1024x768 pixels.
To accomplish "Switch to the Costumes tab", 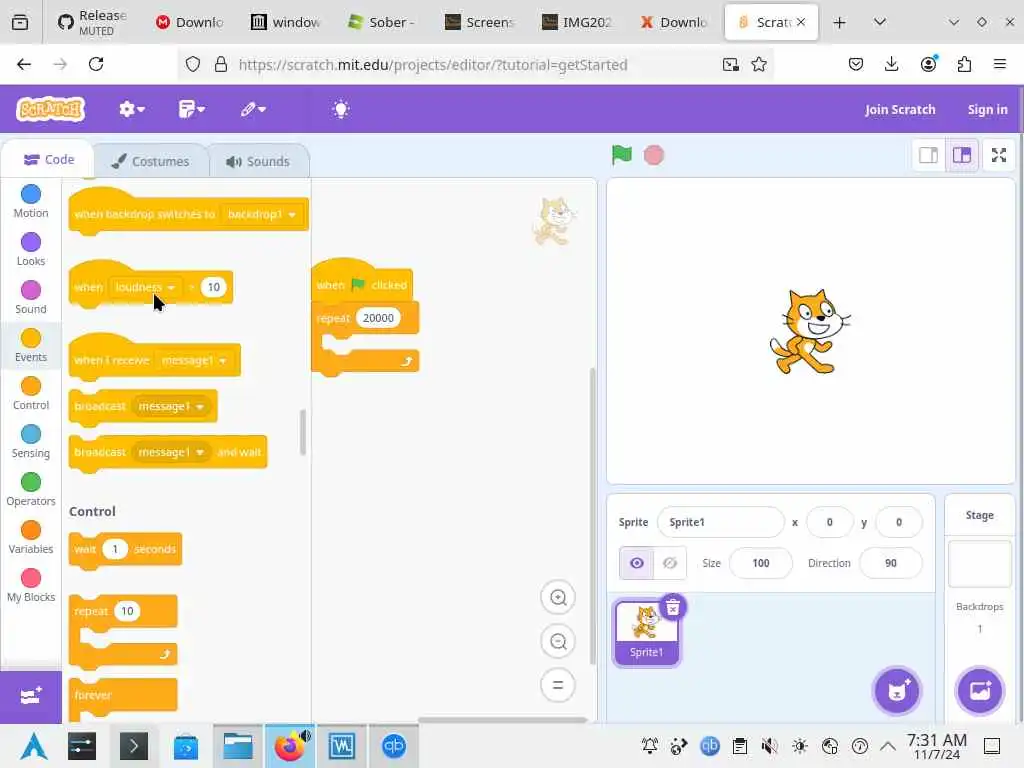I will (151, 161).
